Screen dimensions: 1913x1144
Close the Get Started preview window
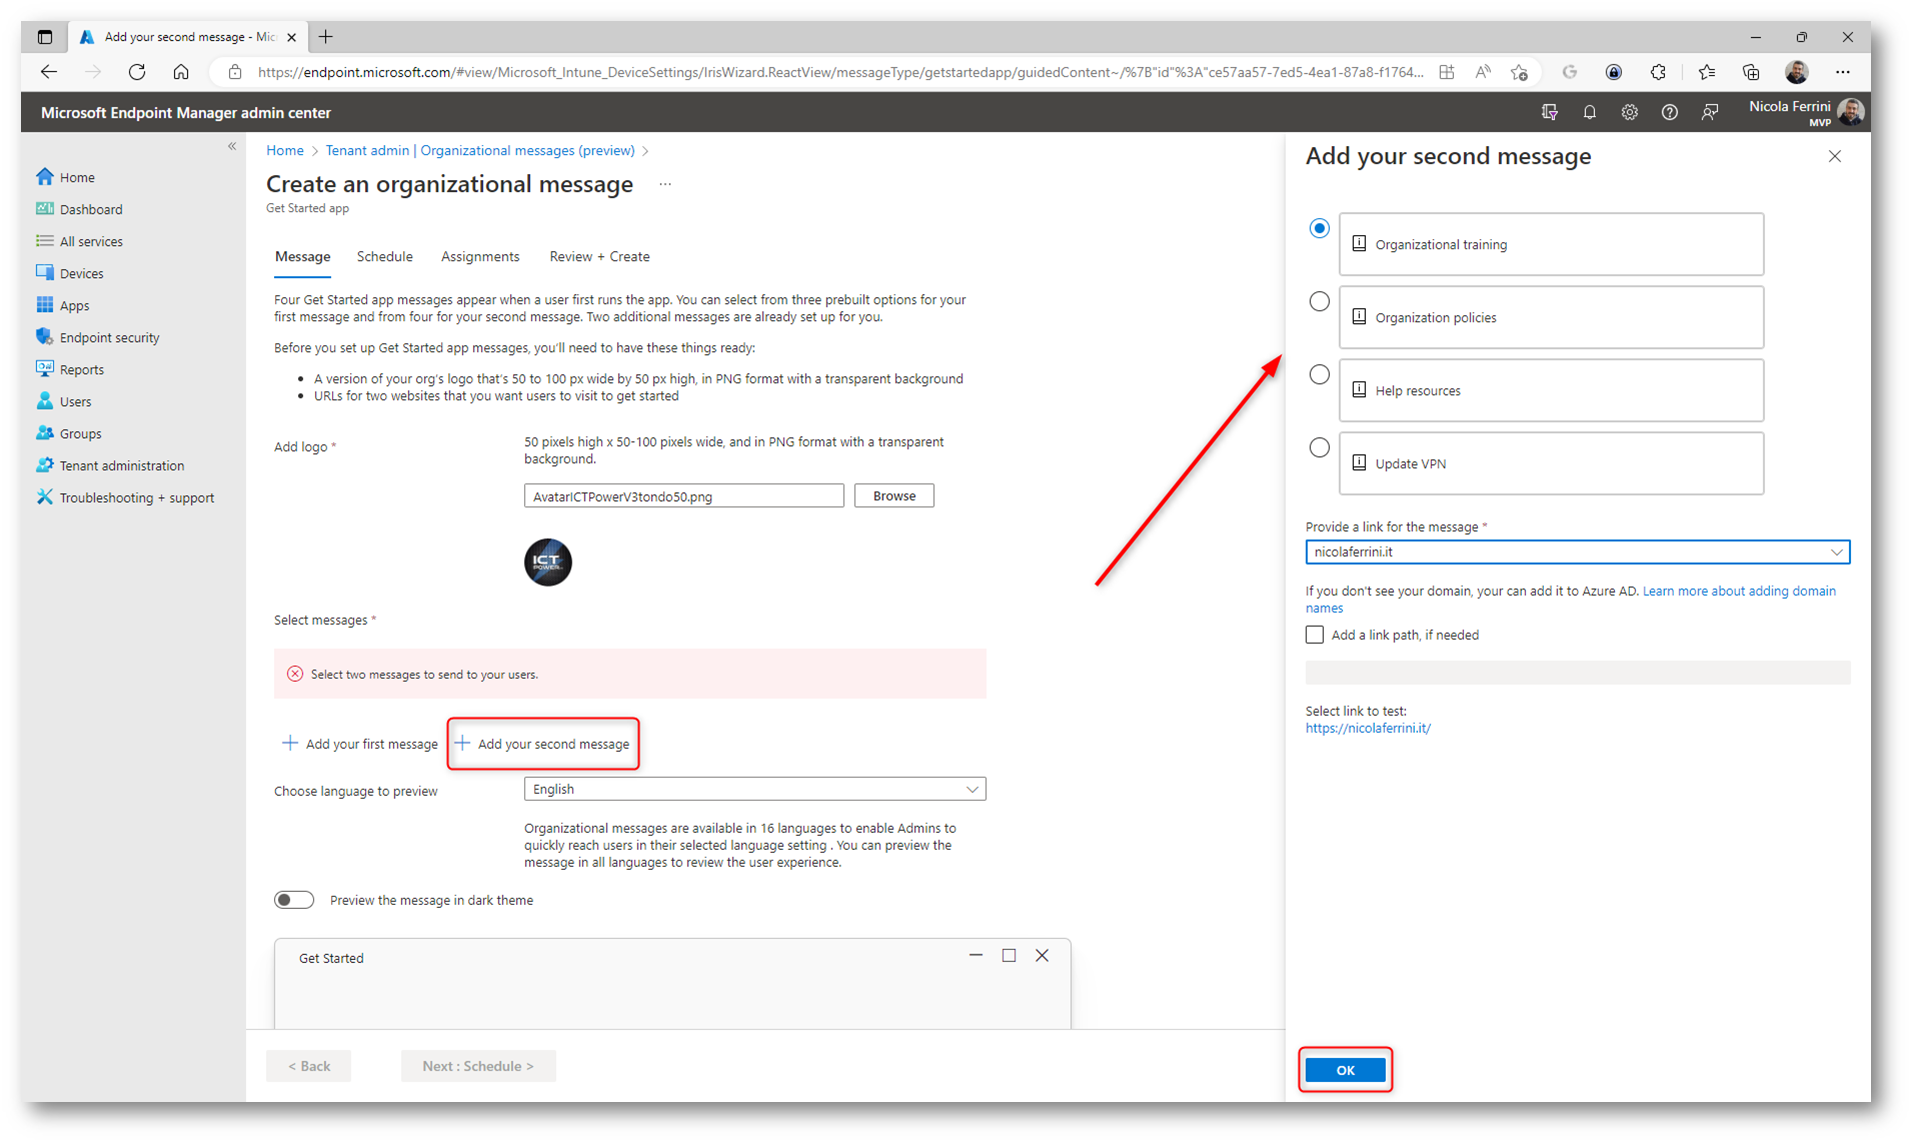coord(1042,956)
